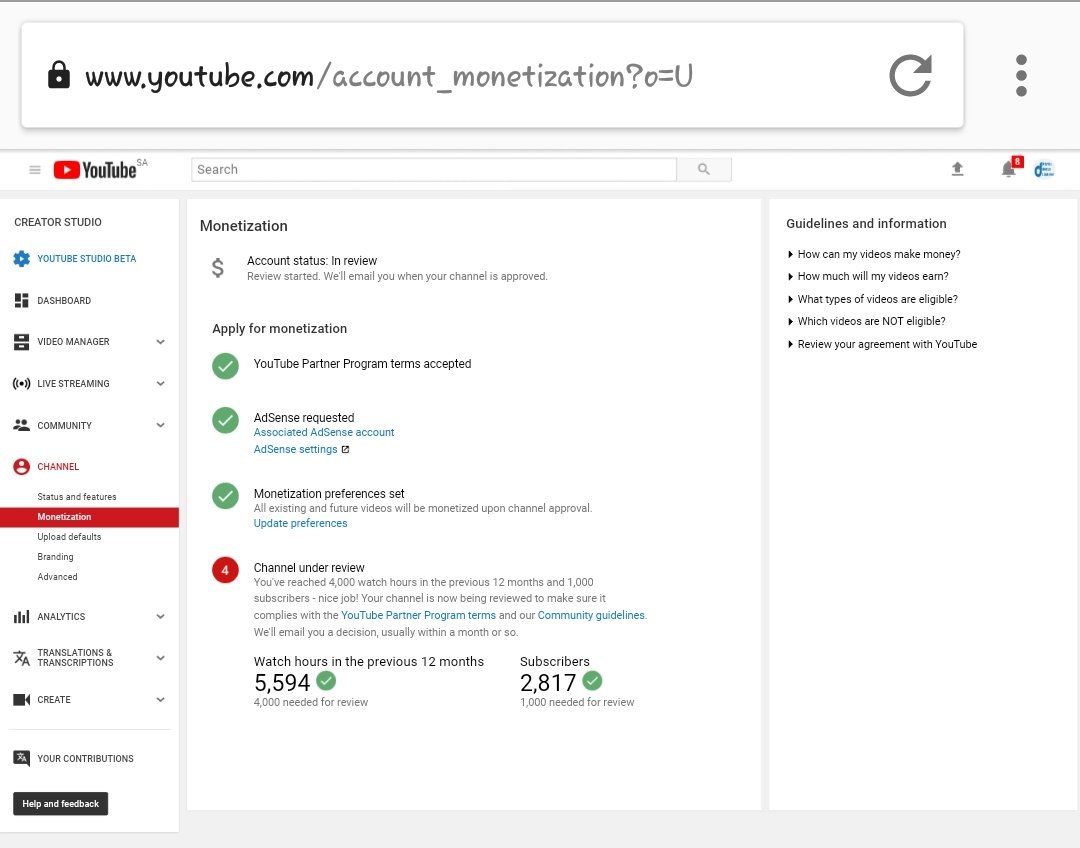This screenshot has width=1080, height=848.
Task: Open YouTube Partner Program terms link
Action: click(418, 615)
